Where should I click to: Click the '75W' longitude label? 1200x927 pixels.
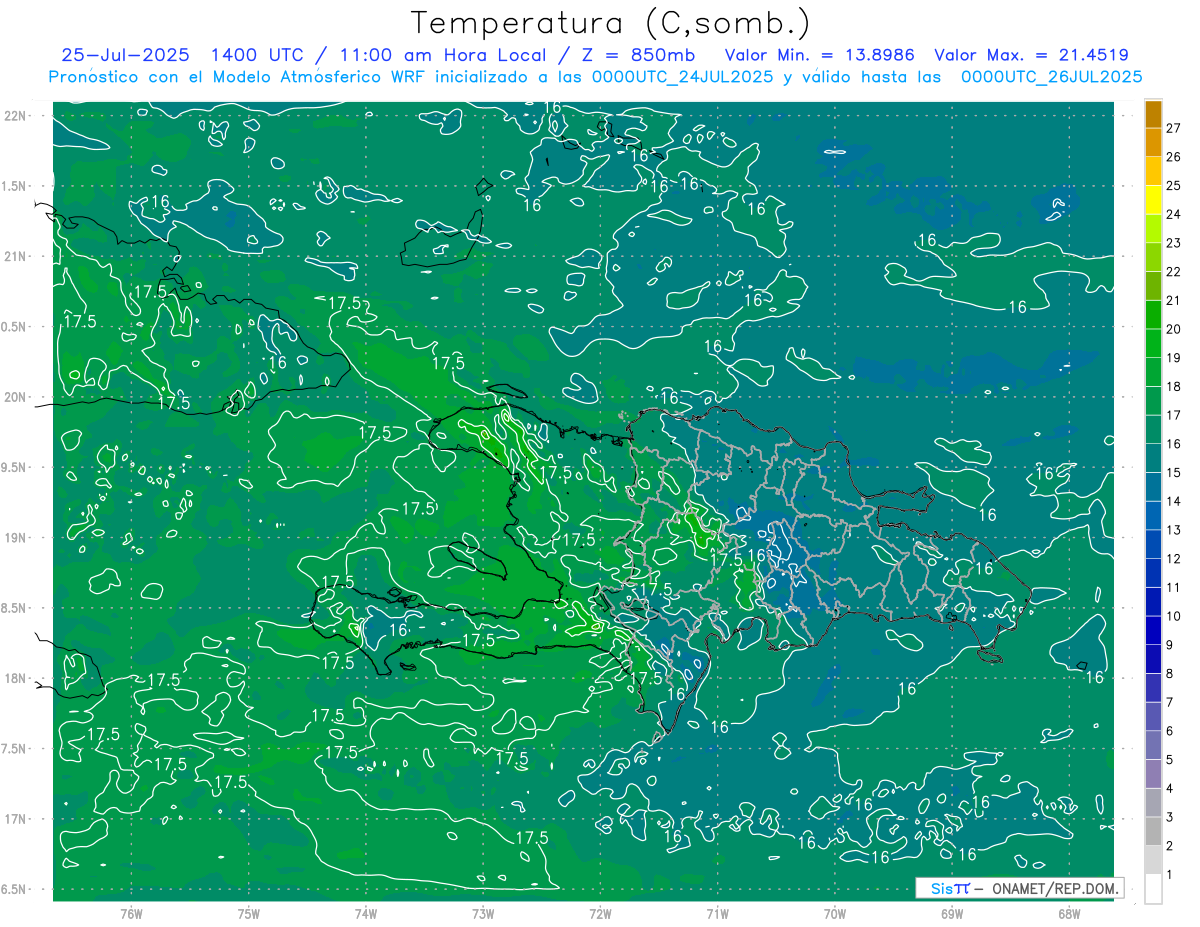click(249, 913)
